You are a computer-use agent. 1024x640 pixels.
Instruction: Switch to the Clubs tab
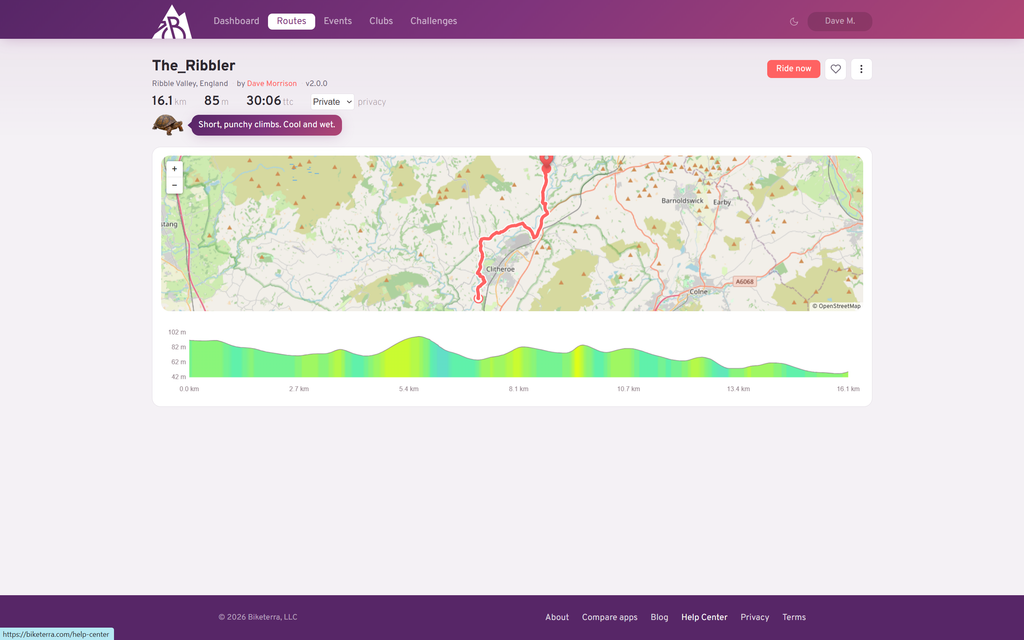[x=381, y=22]
